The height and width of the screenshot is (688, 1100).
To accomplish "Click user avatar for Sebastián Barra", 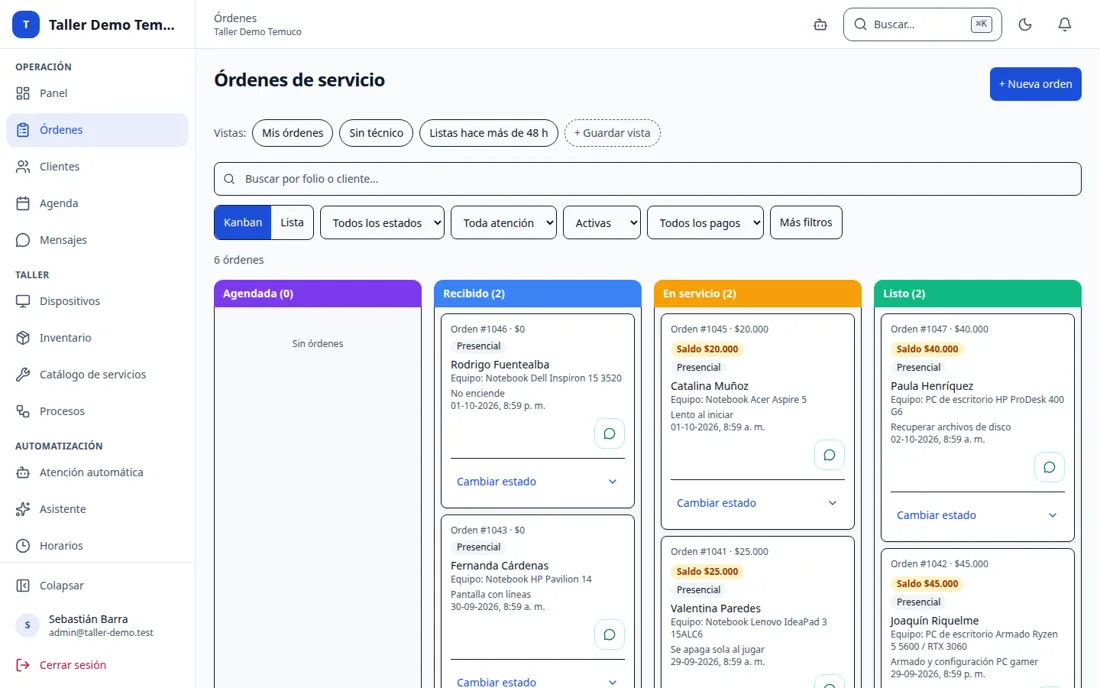I will 27,625.
